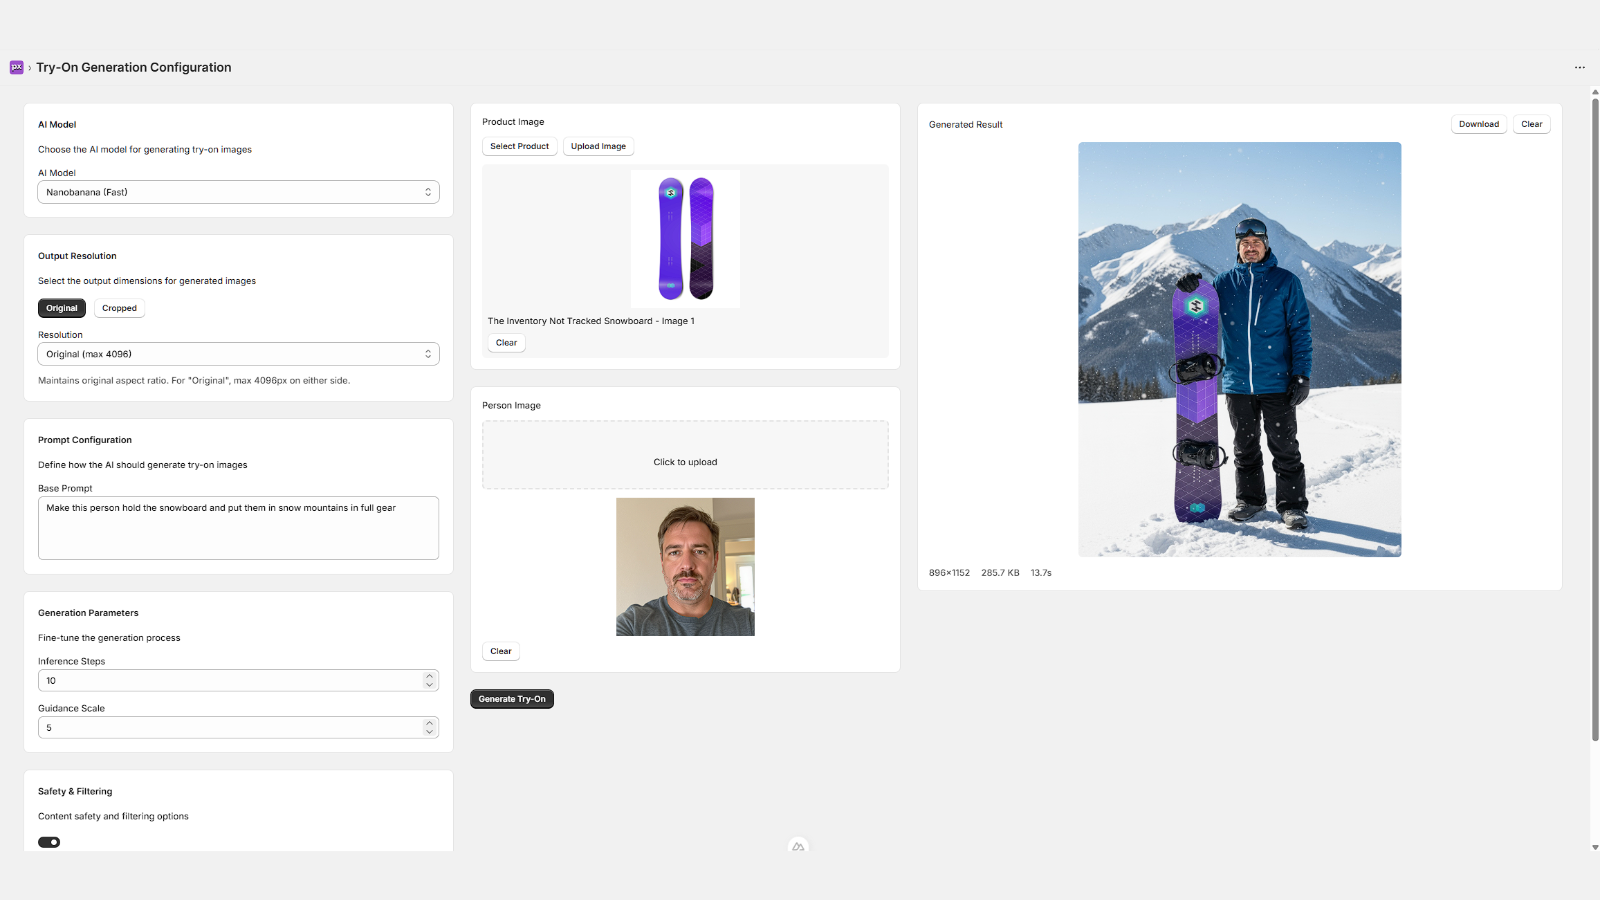This screenshot has height=900, width=1600.
Task: Click the scroll-down arrow at bottom of scrollbar
Action: (1593, 846)
